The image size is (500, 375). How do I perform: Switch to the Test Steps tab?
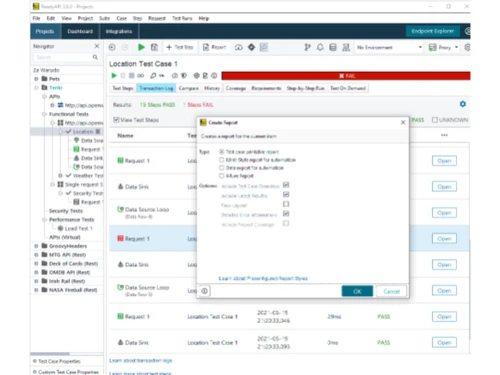point(123,88)
